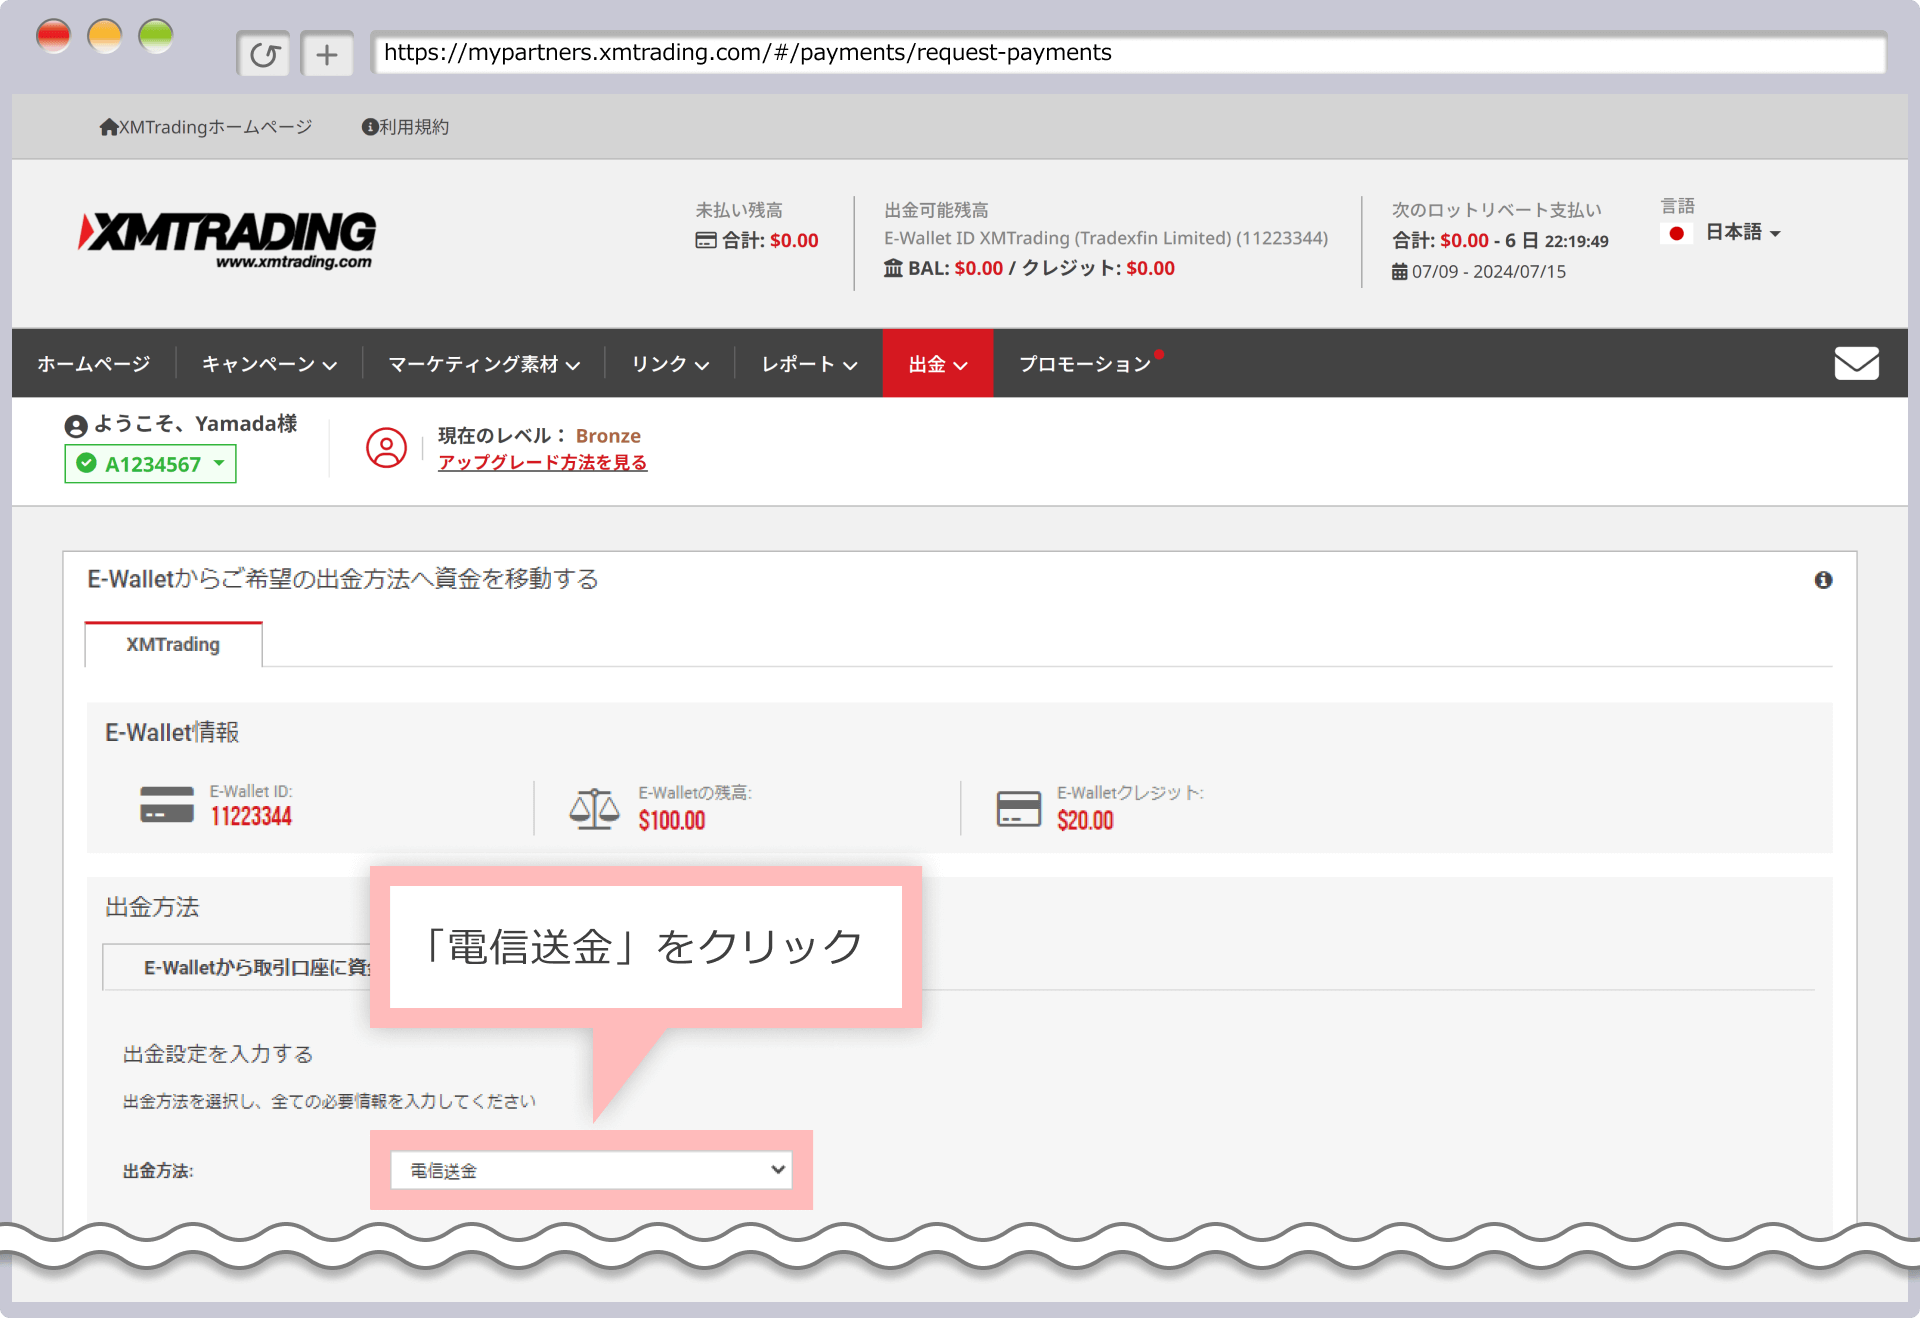1920x1318 pixels.
Task: Click the E-Wallet balance $100.00
Action: point(672,821)
